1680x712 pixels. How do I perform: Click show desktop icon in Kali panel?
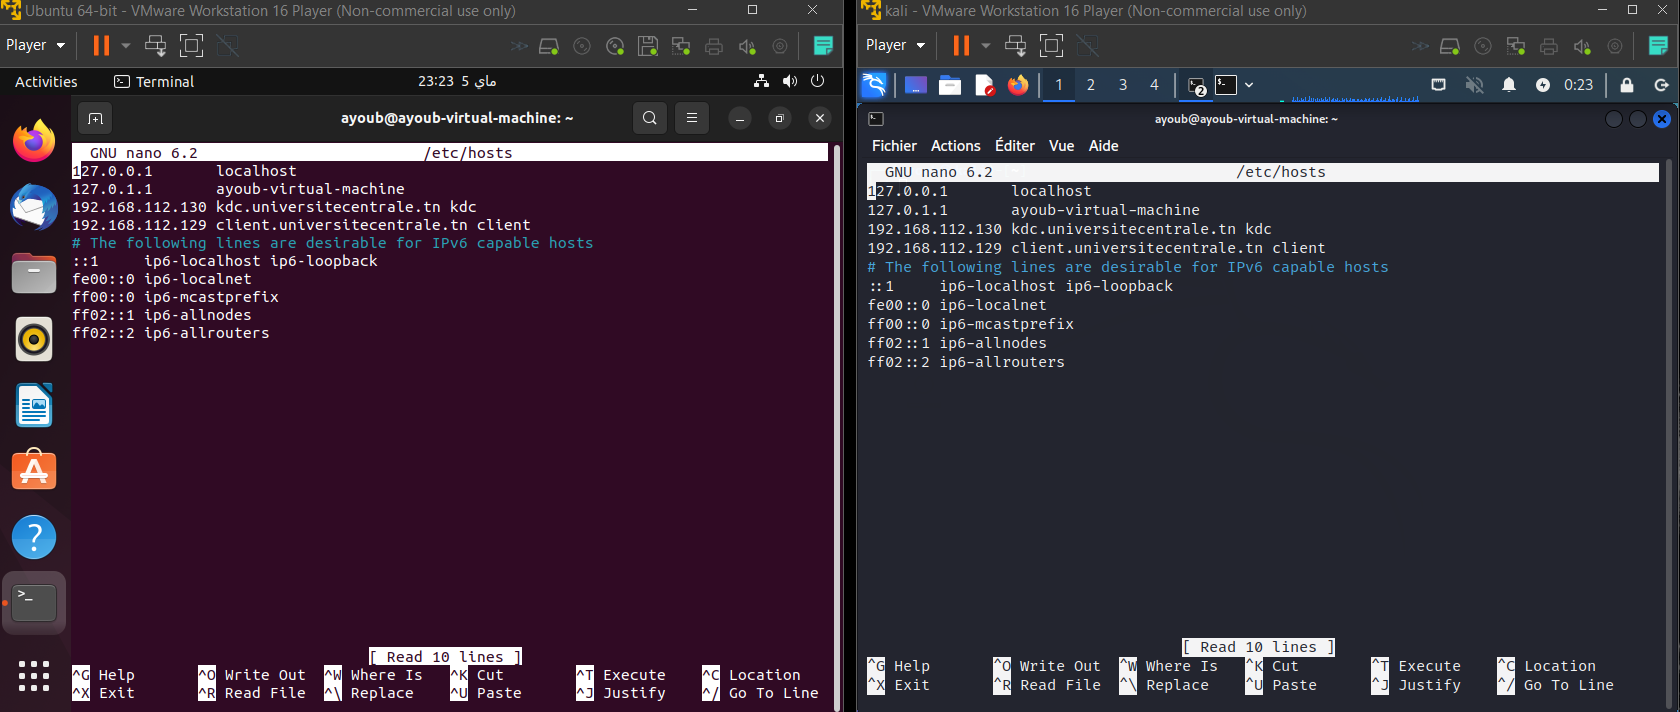coord(916,85)
